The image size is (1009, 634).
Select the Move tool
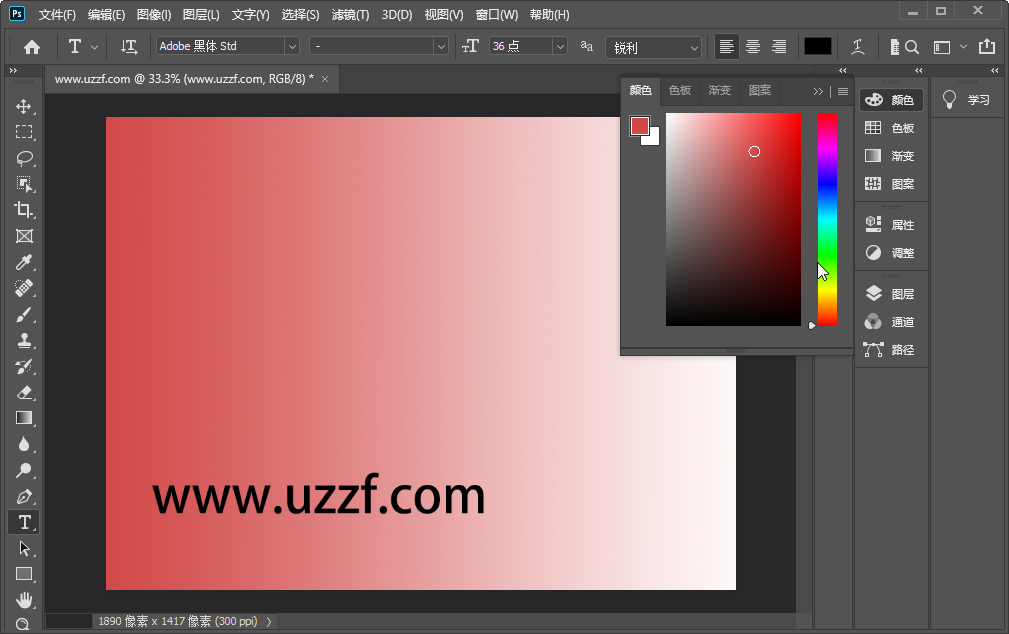click(24, 105)
